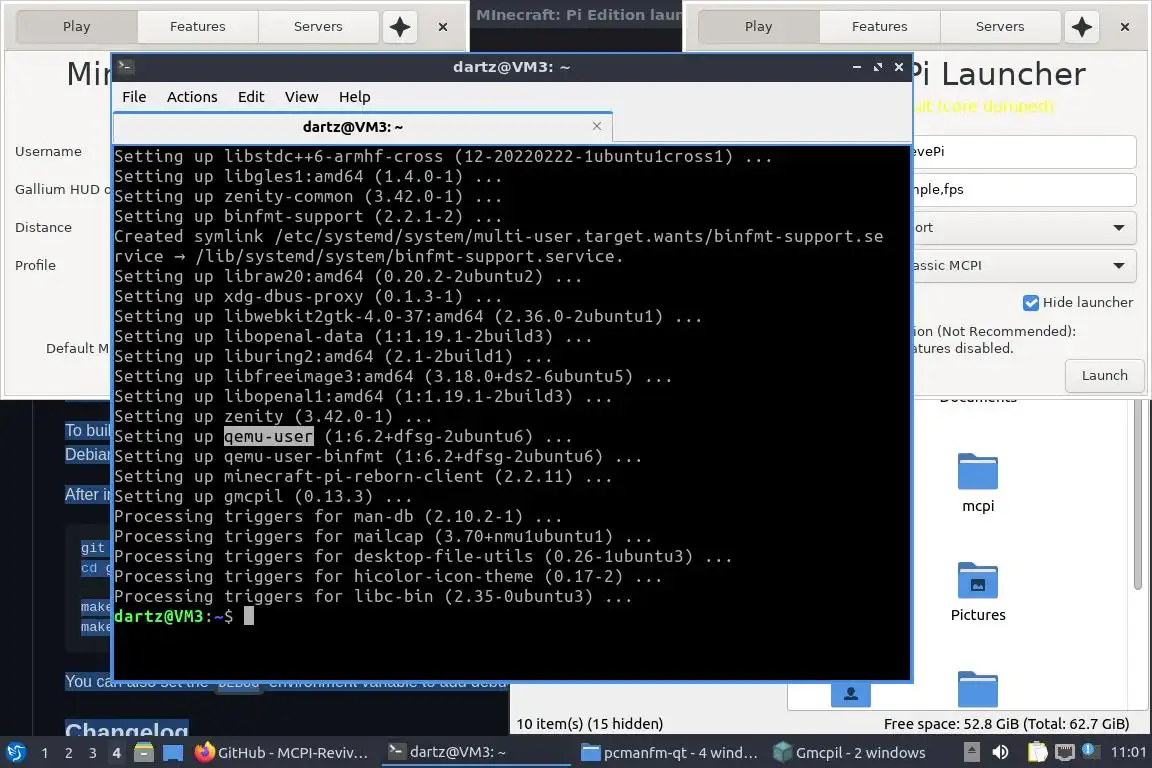Switch to virtual desktop 1
The image size is (1152, 768).
(45, 753)
